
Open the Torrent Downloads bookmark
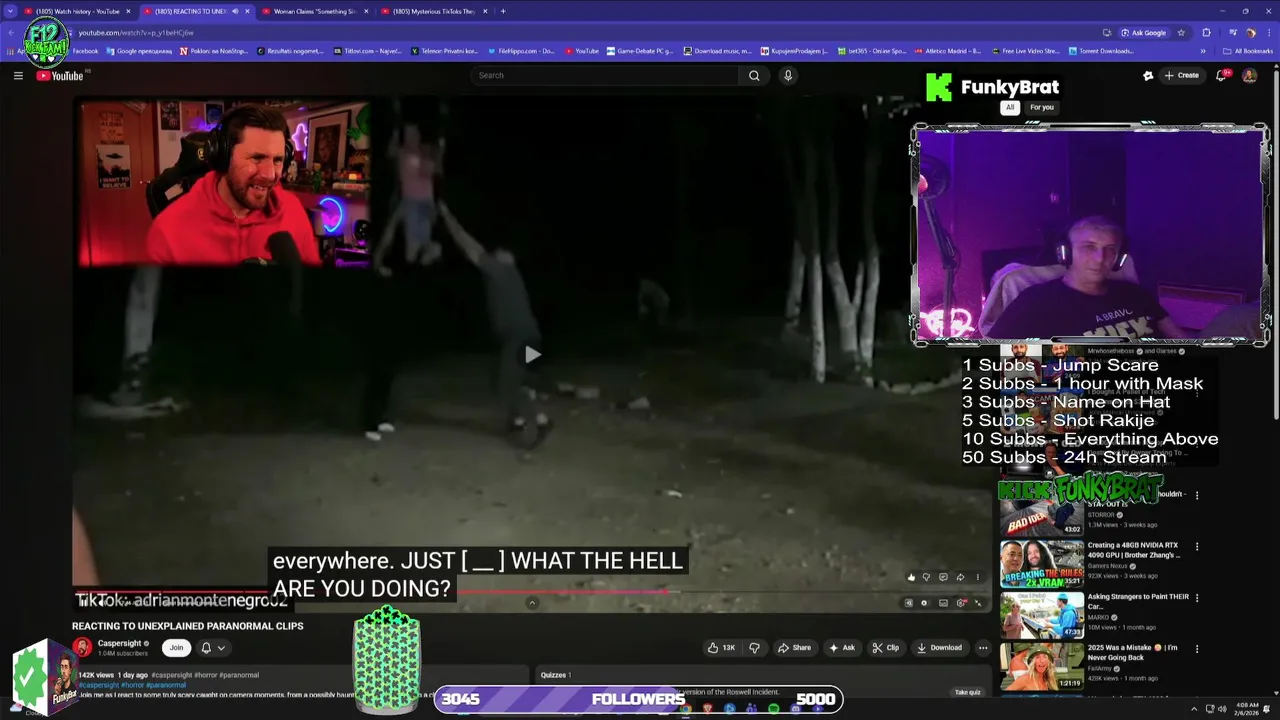click(1101, 51)
